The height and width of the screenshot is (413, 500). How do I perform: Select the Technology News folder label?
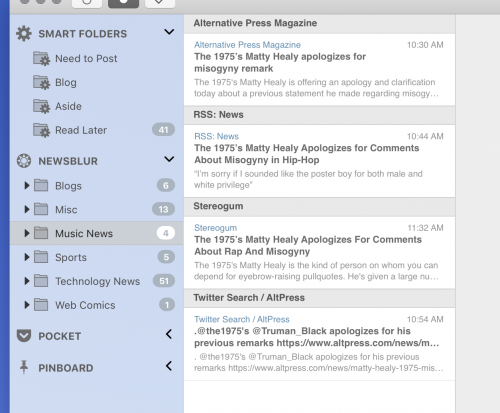[98, 281]
